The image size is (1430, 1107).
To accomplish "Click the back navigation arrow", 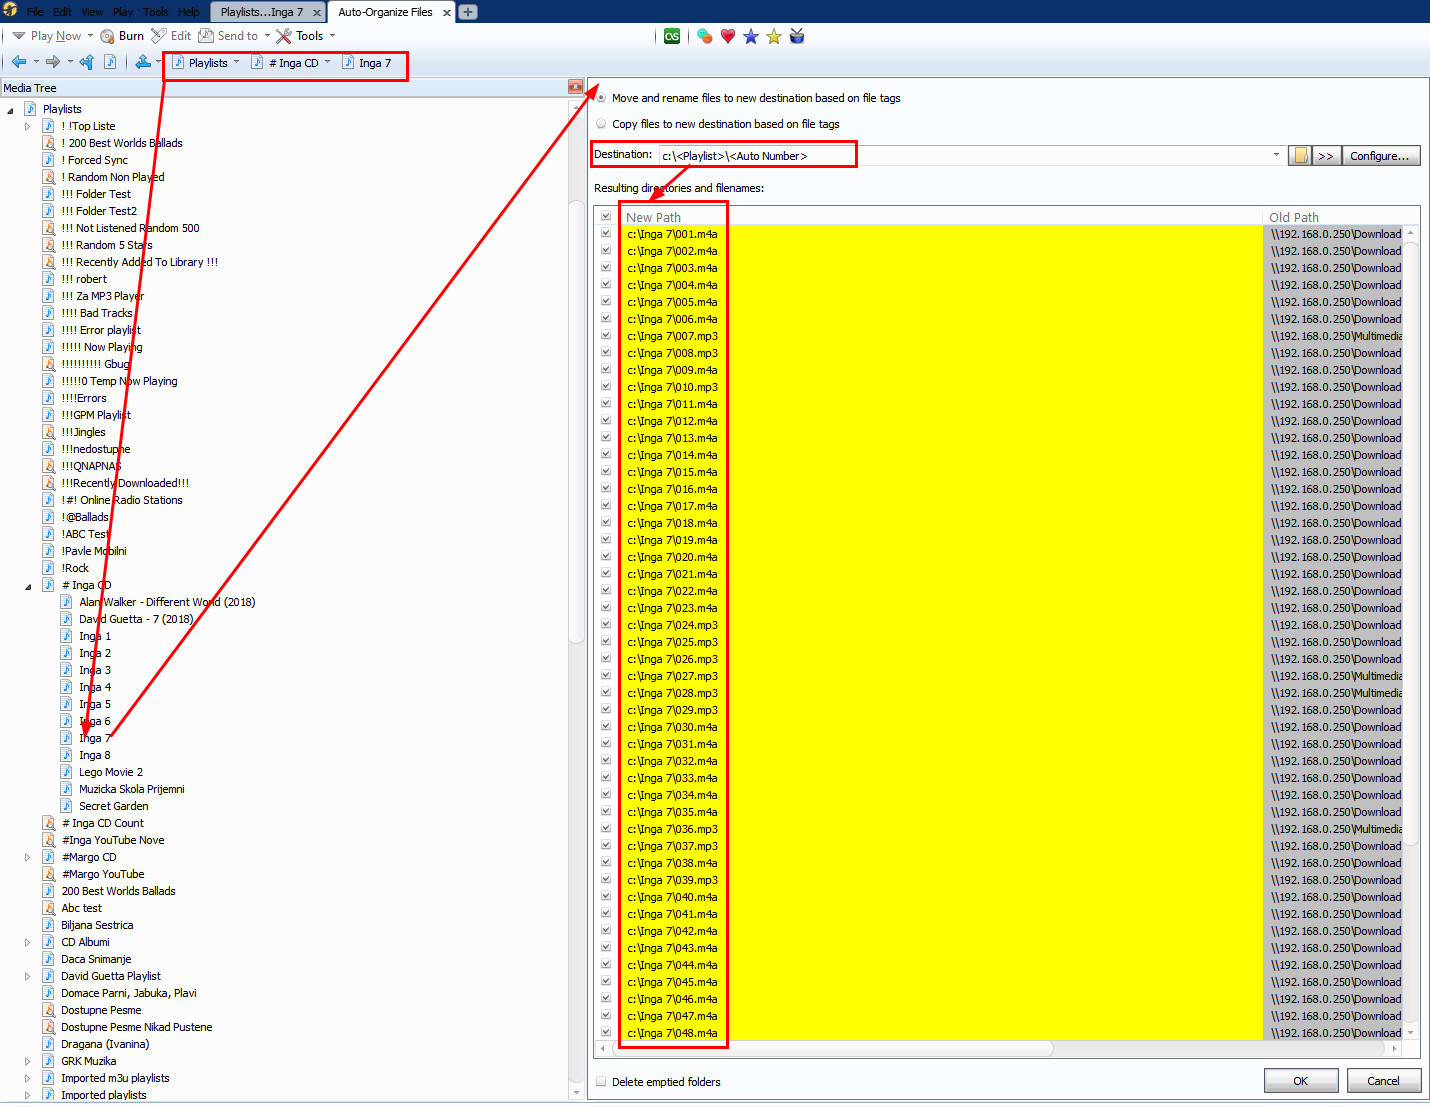I will coord(19,62).
